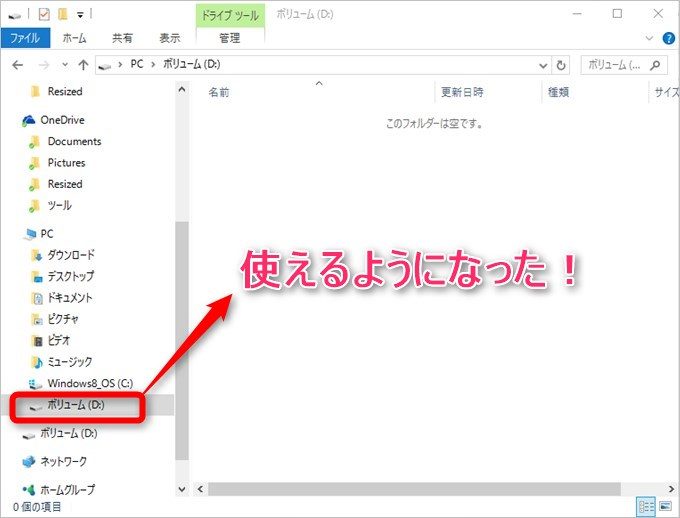The height and width of the screenshot is (518, 680).
Task: Click the Properties checkmark quick access icon
Action: point(44,14)
